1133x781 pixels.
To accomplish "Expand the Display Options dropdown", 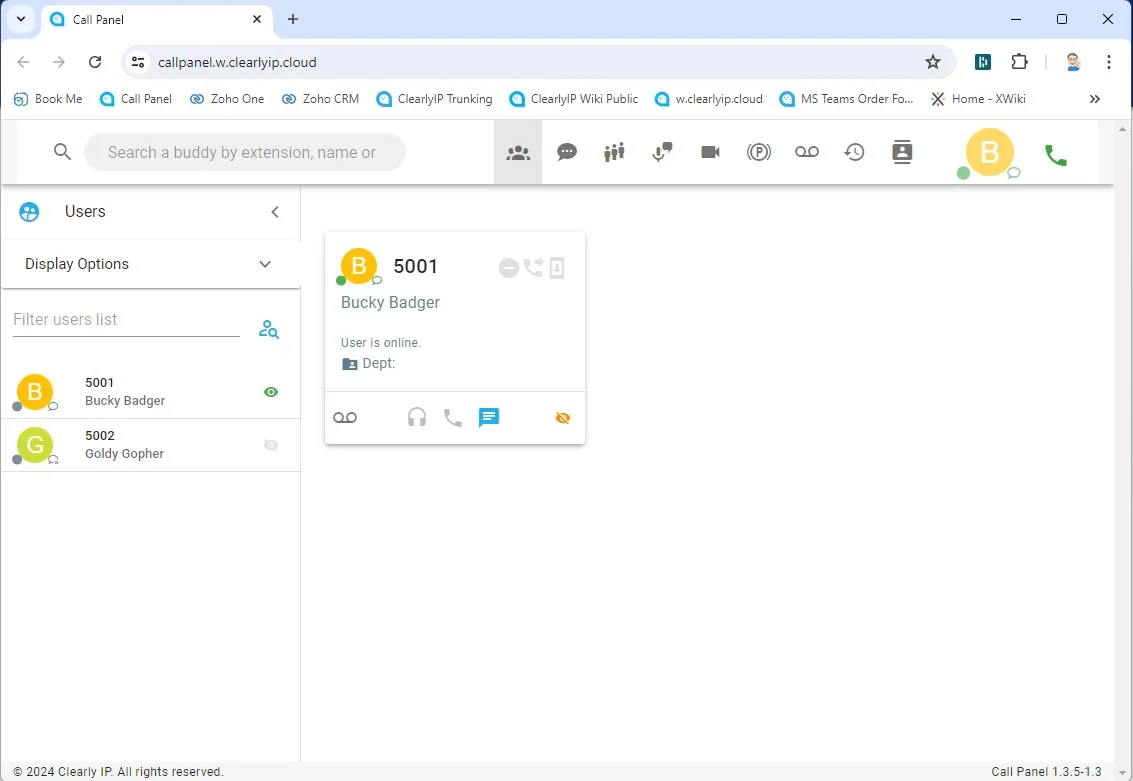I will [x=151, y=264].
